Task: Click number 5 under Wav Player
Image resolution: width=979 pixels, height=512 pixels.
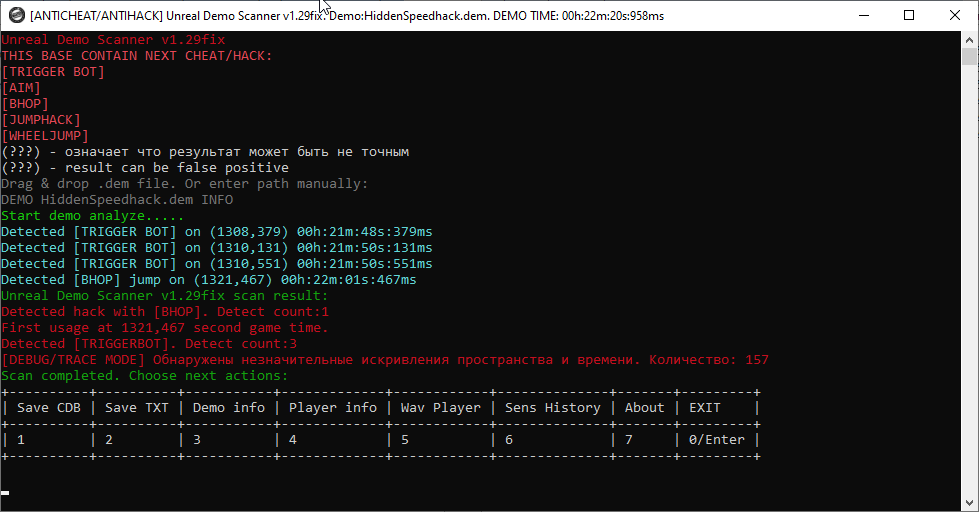Action: pos(405,440)
